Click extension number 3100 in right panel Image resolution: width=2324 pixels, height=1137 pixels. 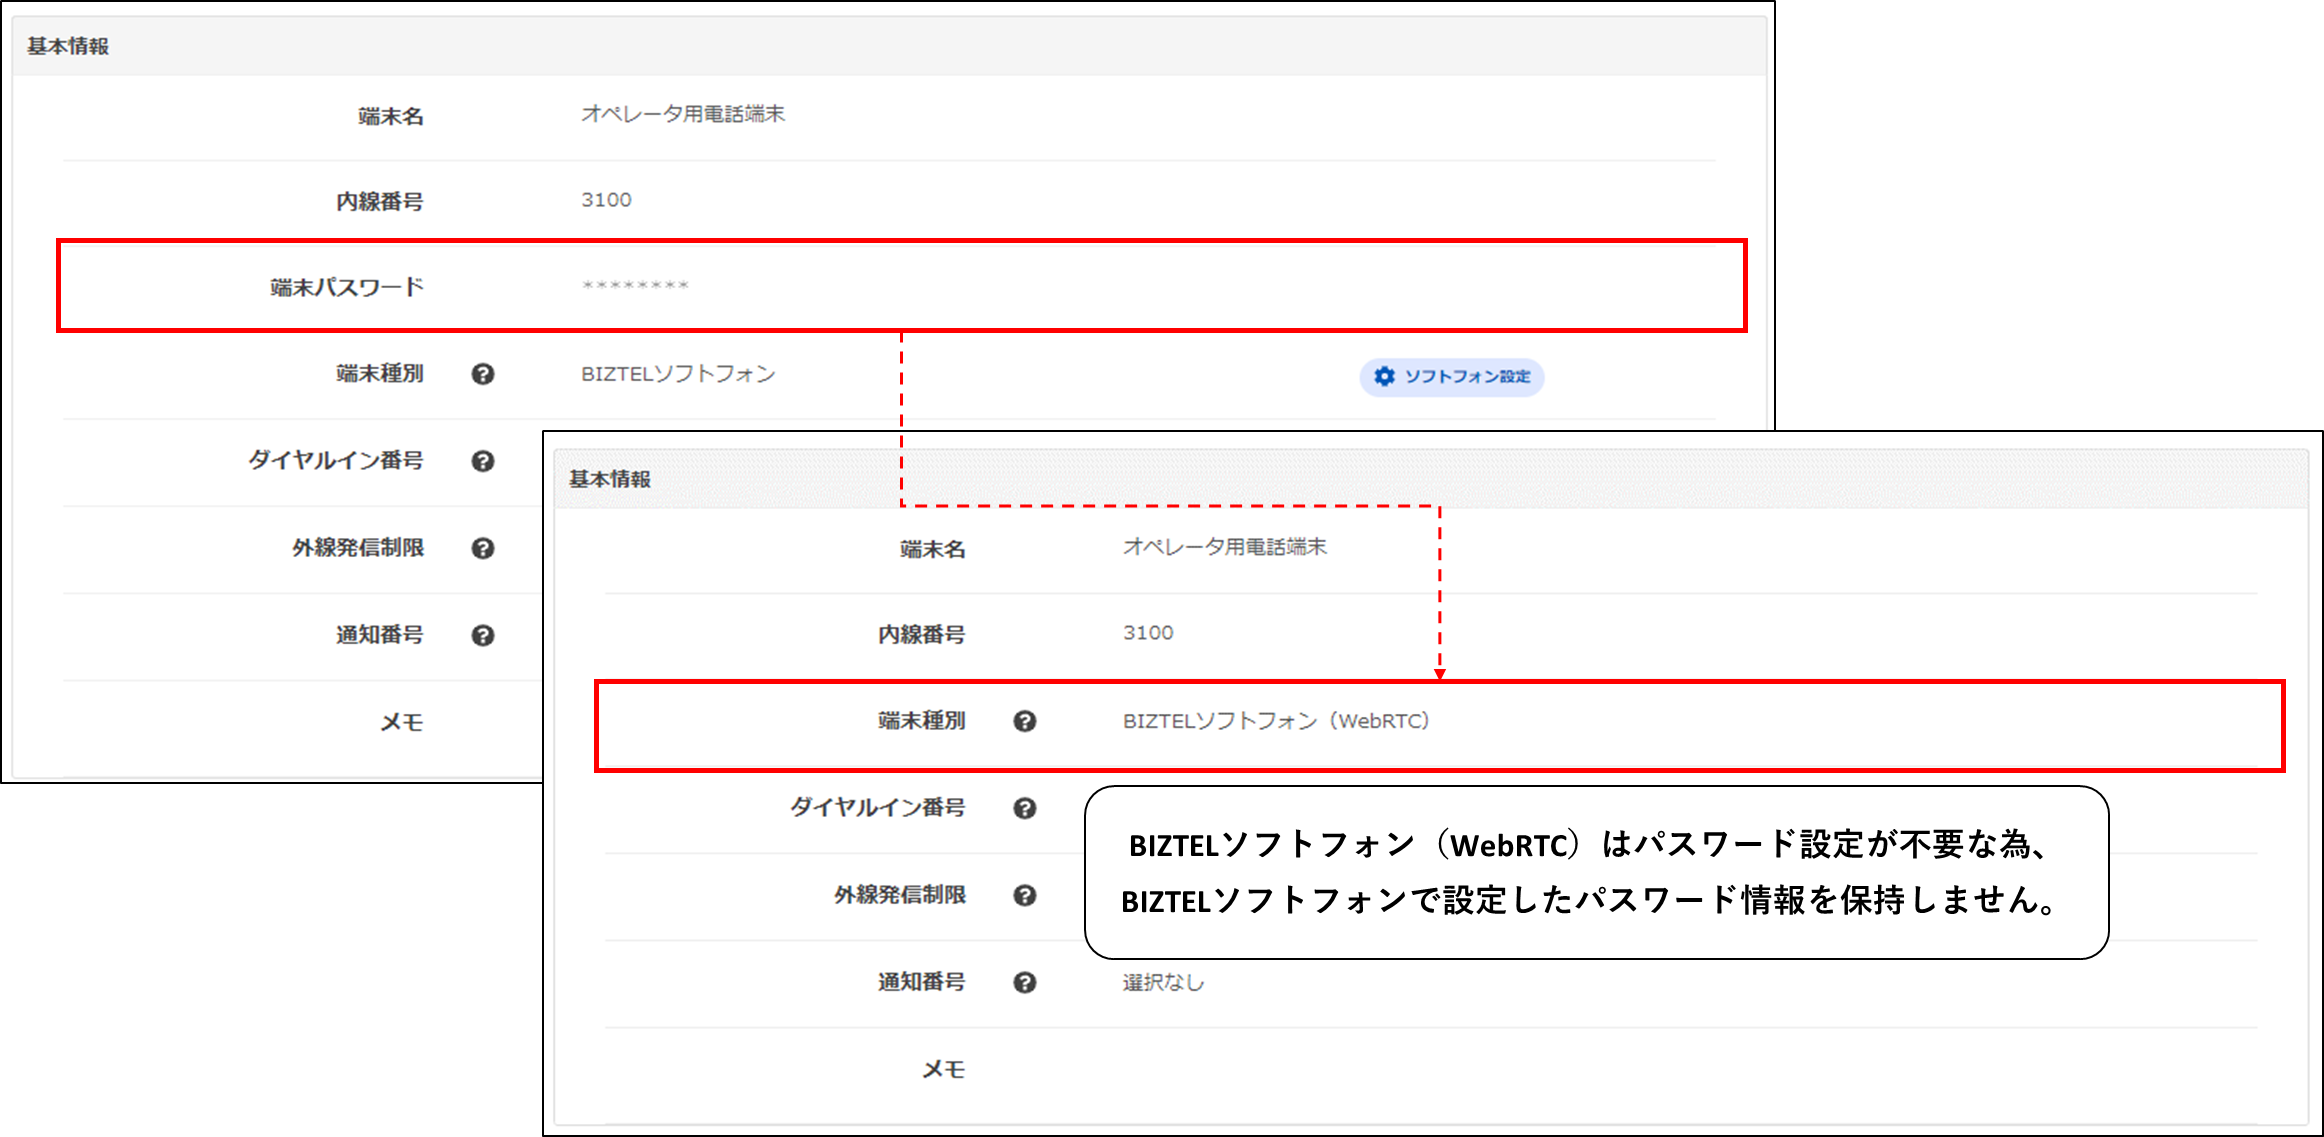coord(1148,633)
